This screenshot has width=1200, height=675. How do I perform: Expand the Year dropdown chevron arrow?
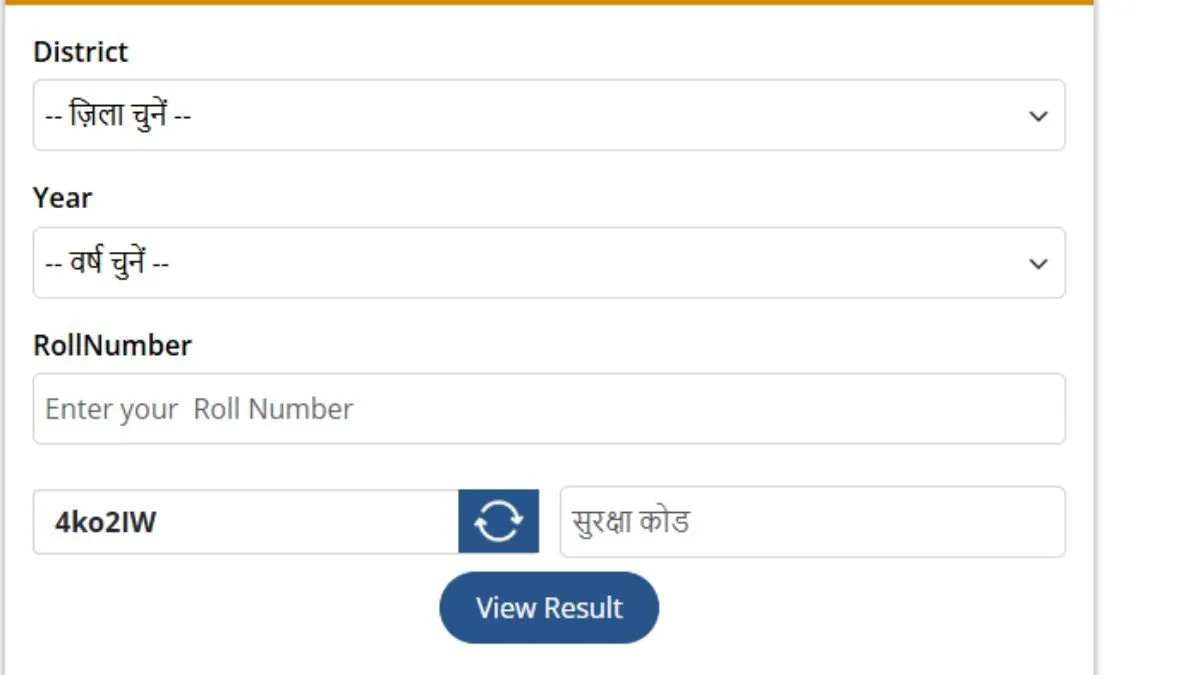[1038, 264]
